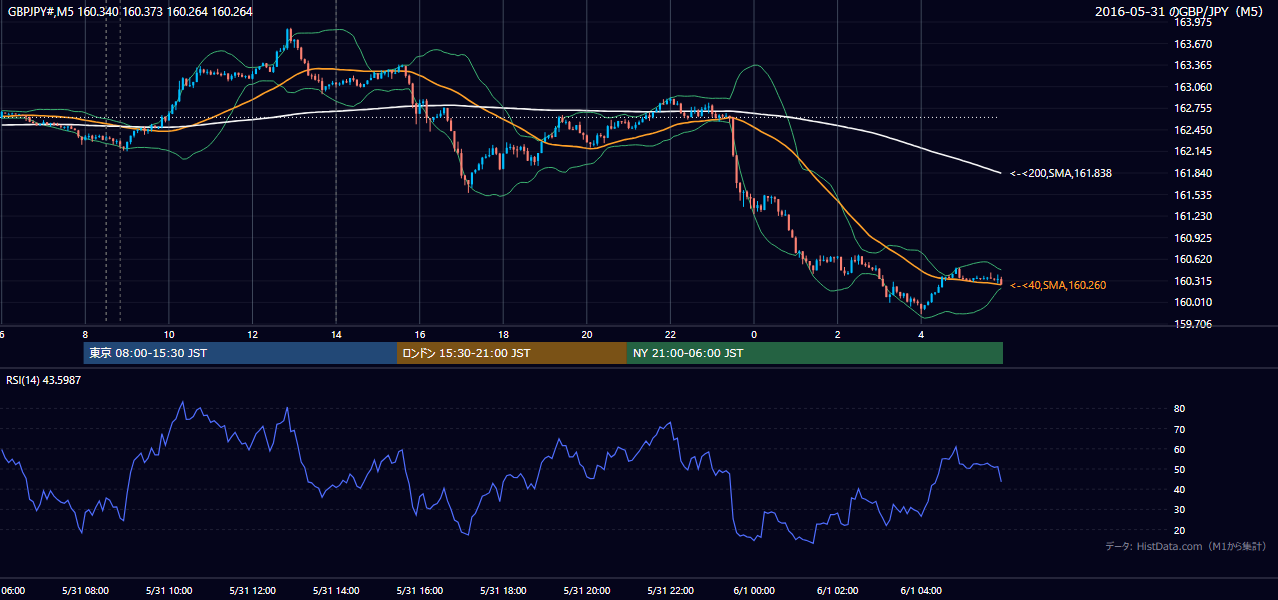Image resolution: width=1278 pixels, height=600 pixels.
Task: Click hour marker 0 under price chart
Action: [x=754, y=335]
